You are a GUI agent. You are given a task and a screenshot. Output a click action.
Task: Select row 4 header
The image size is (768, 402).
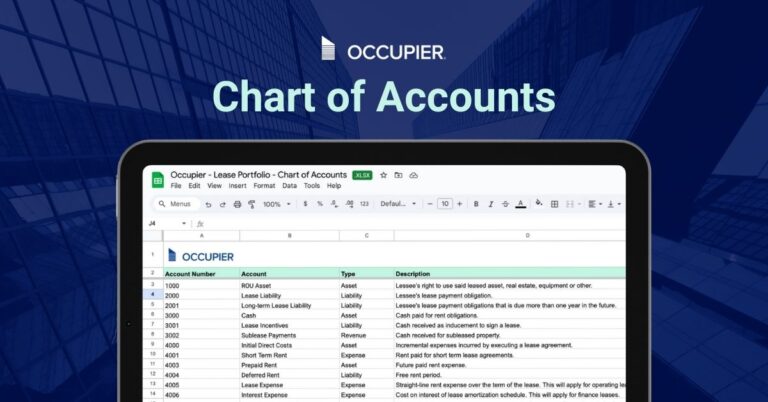coord(153,294)
